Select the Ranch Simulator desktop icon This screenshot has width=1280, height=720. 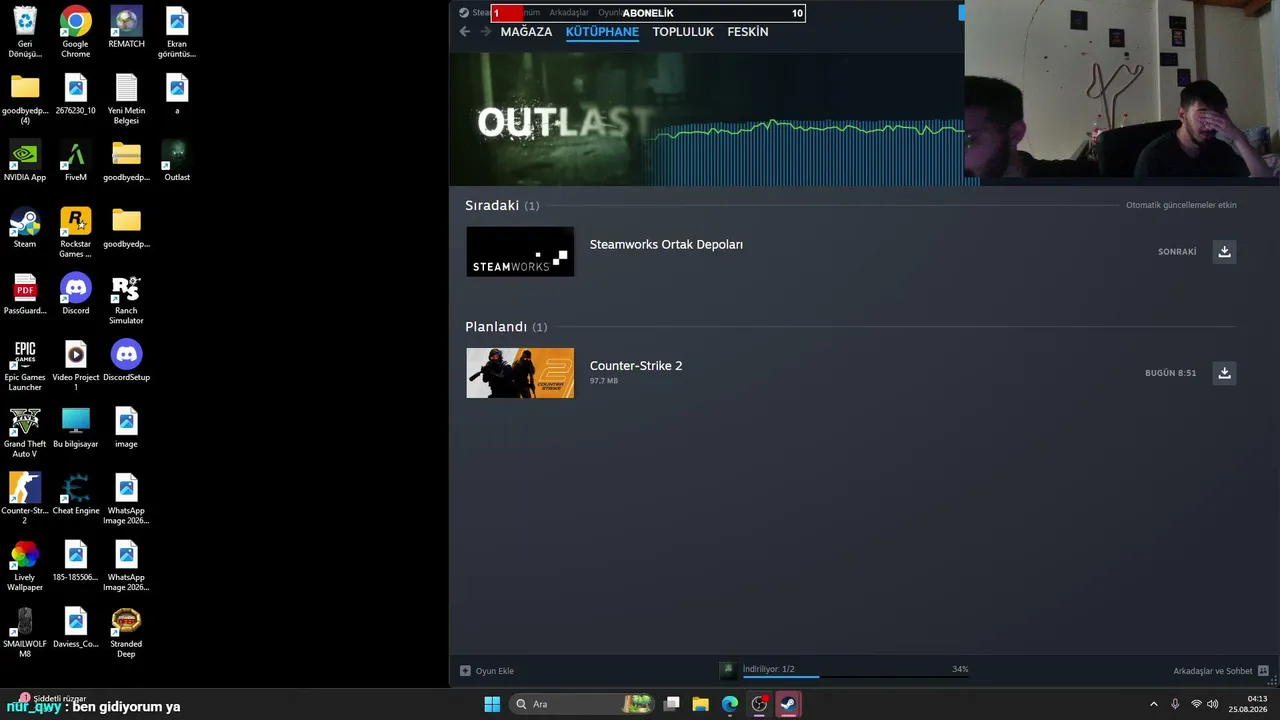pyautogui.click(x=126, y=299)
